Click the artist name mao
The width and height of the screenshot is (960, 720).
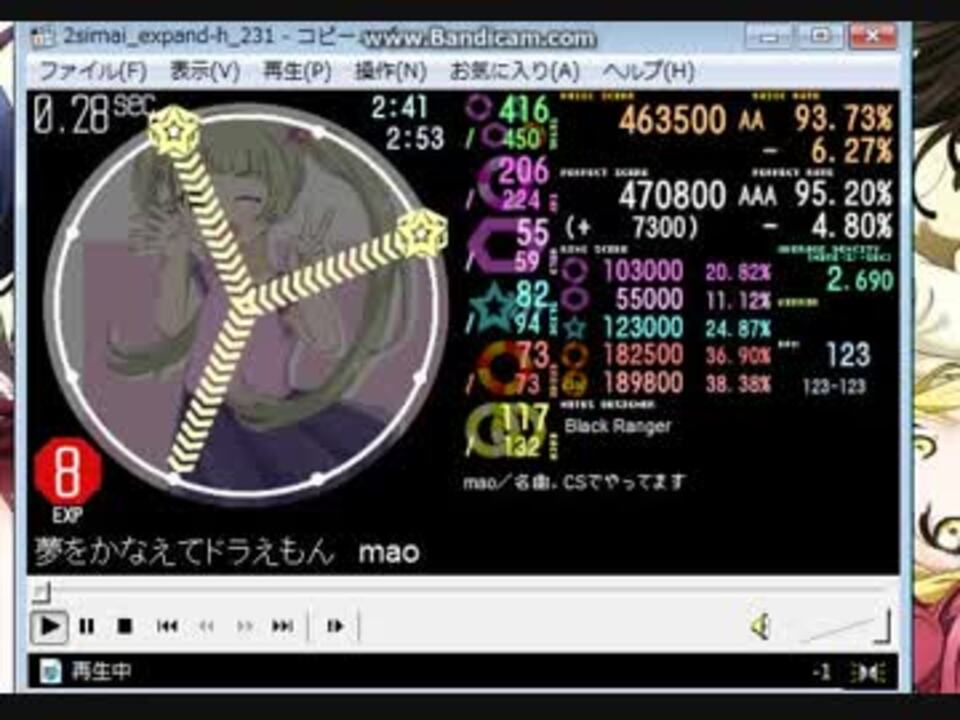389,552
